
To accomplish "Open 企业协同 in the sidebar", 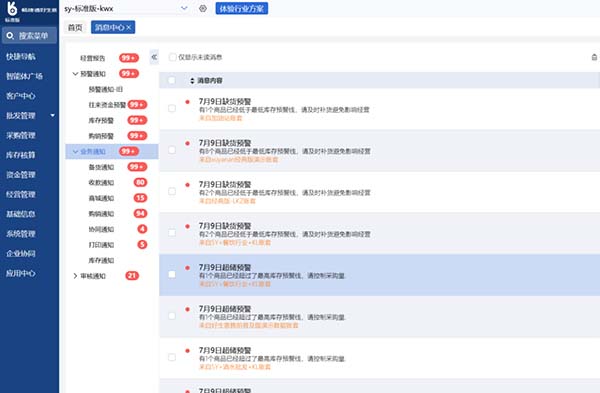I will tap(21, 254).
